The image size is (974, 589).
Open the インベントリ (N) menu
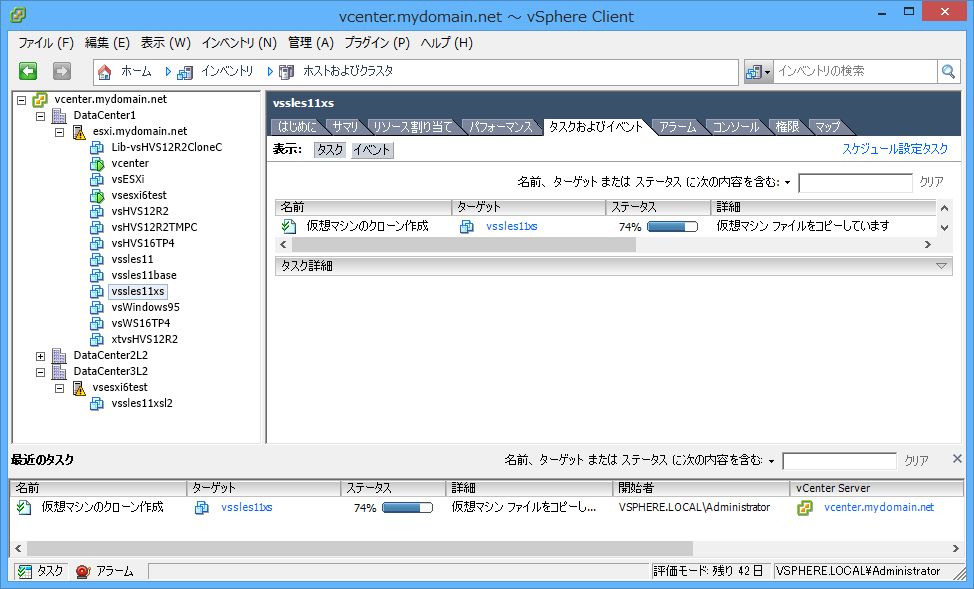click(239, 43)
